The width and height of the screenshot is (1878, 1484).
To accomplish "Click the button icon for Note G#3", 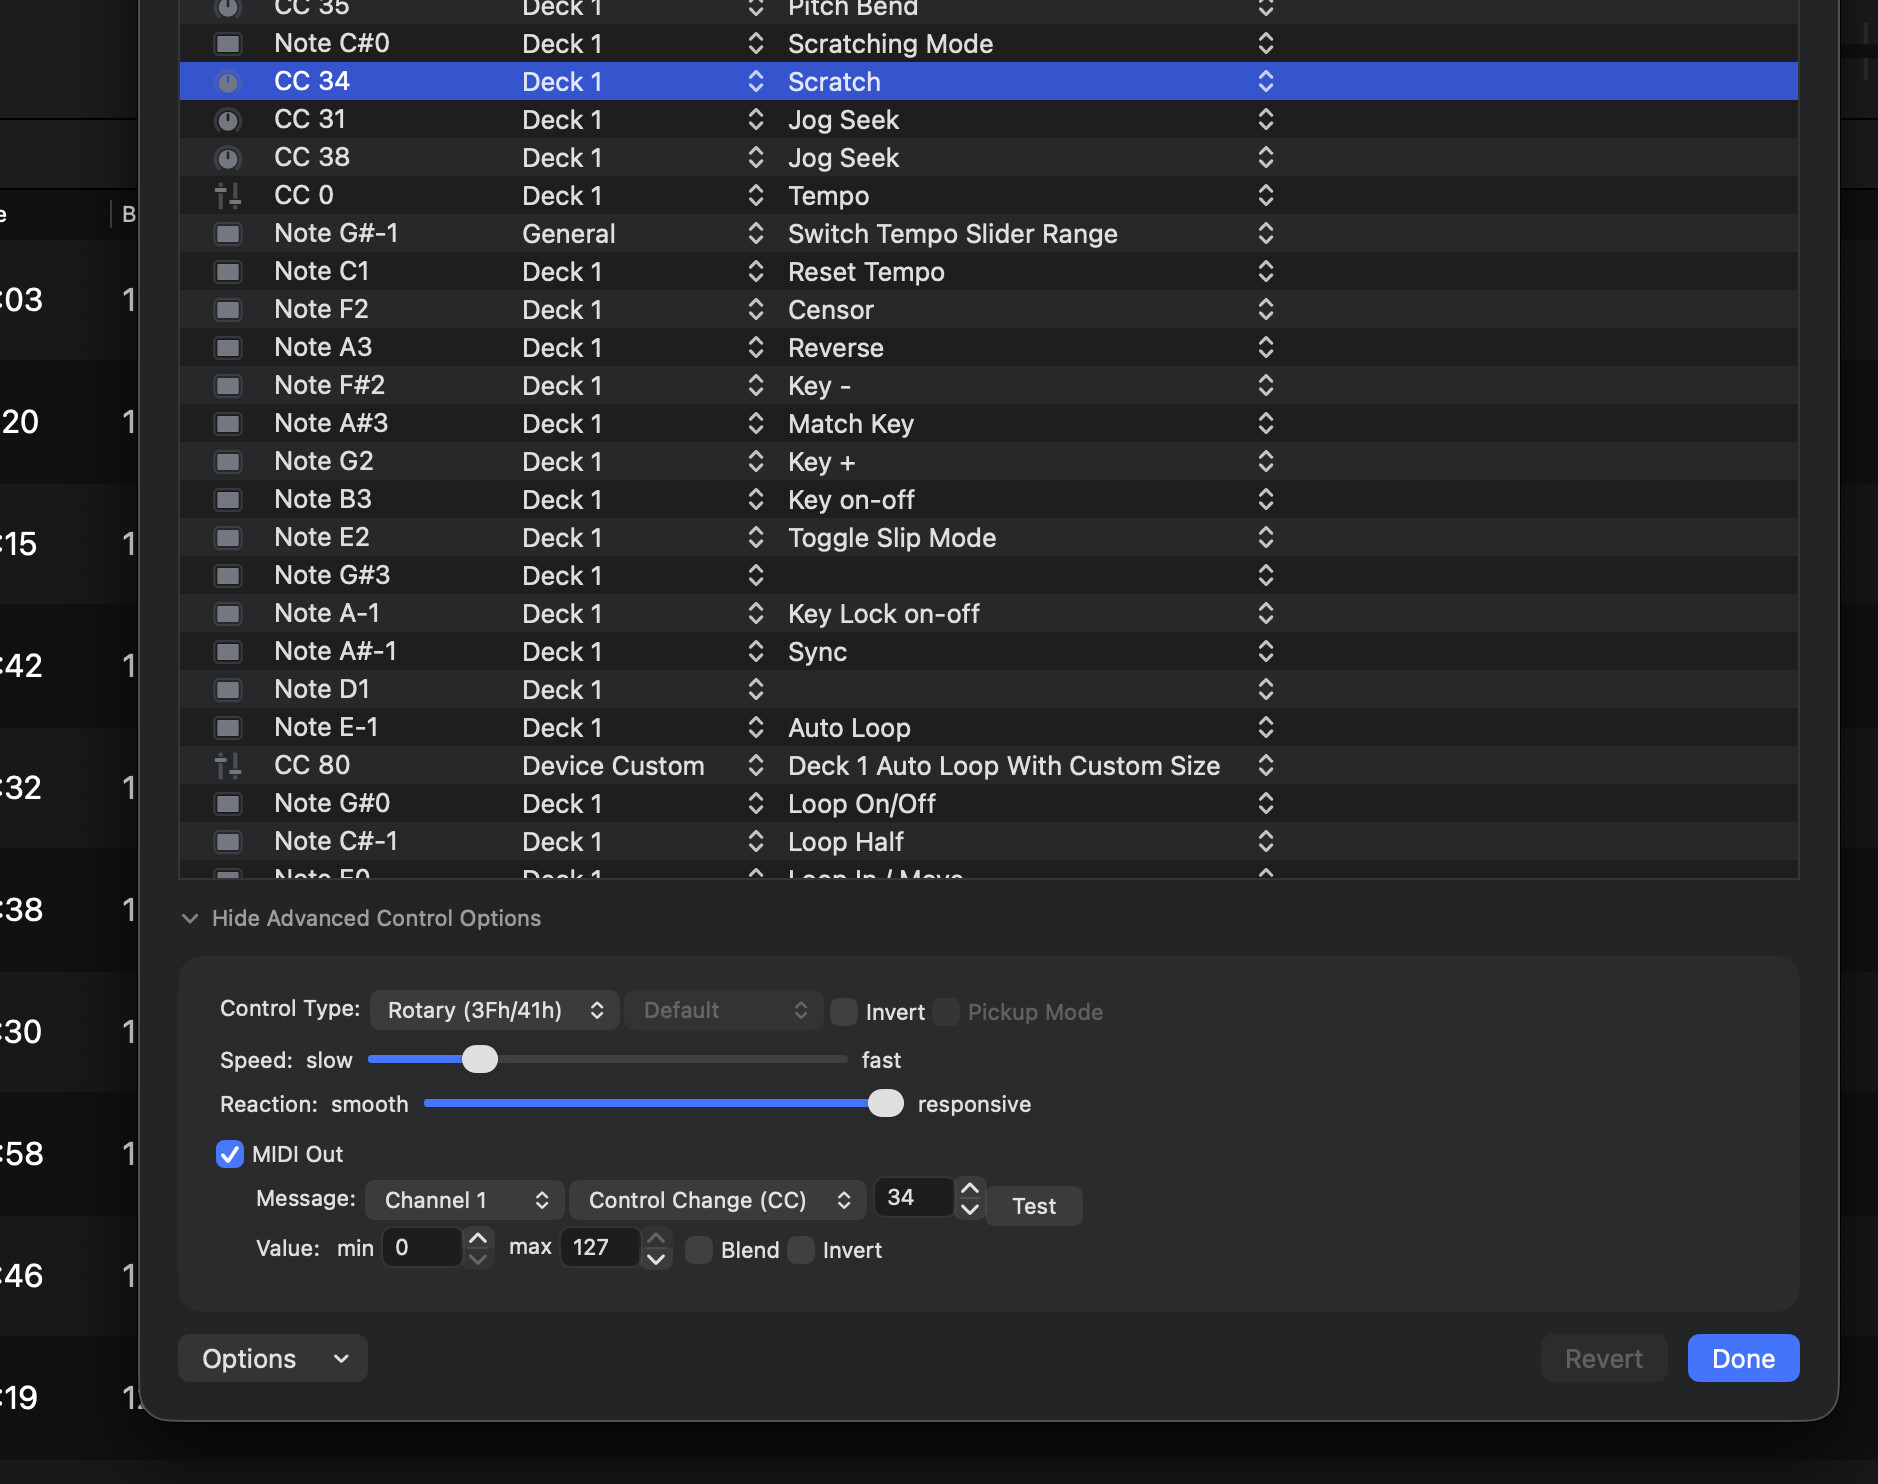I will click(228, 576).
